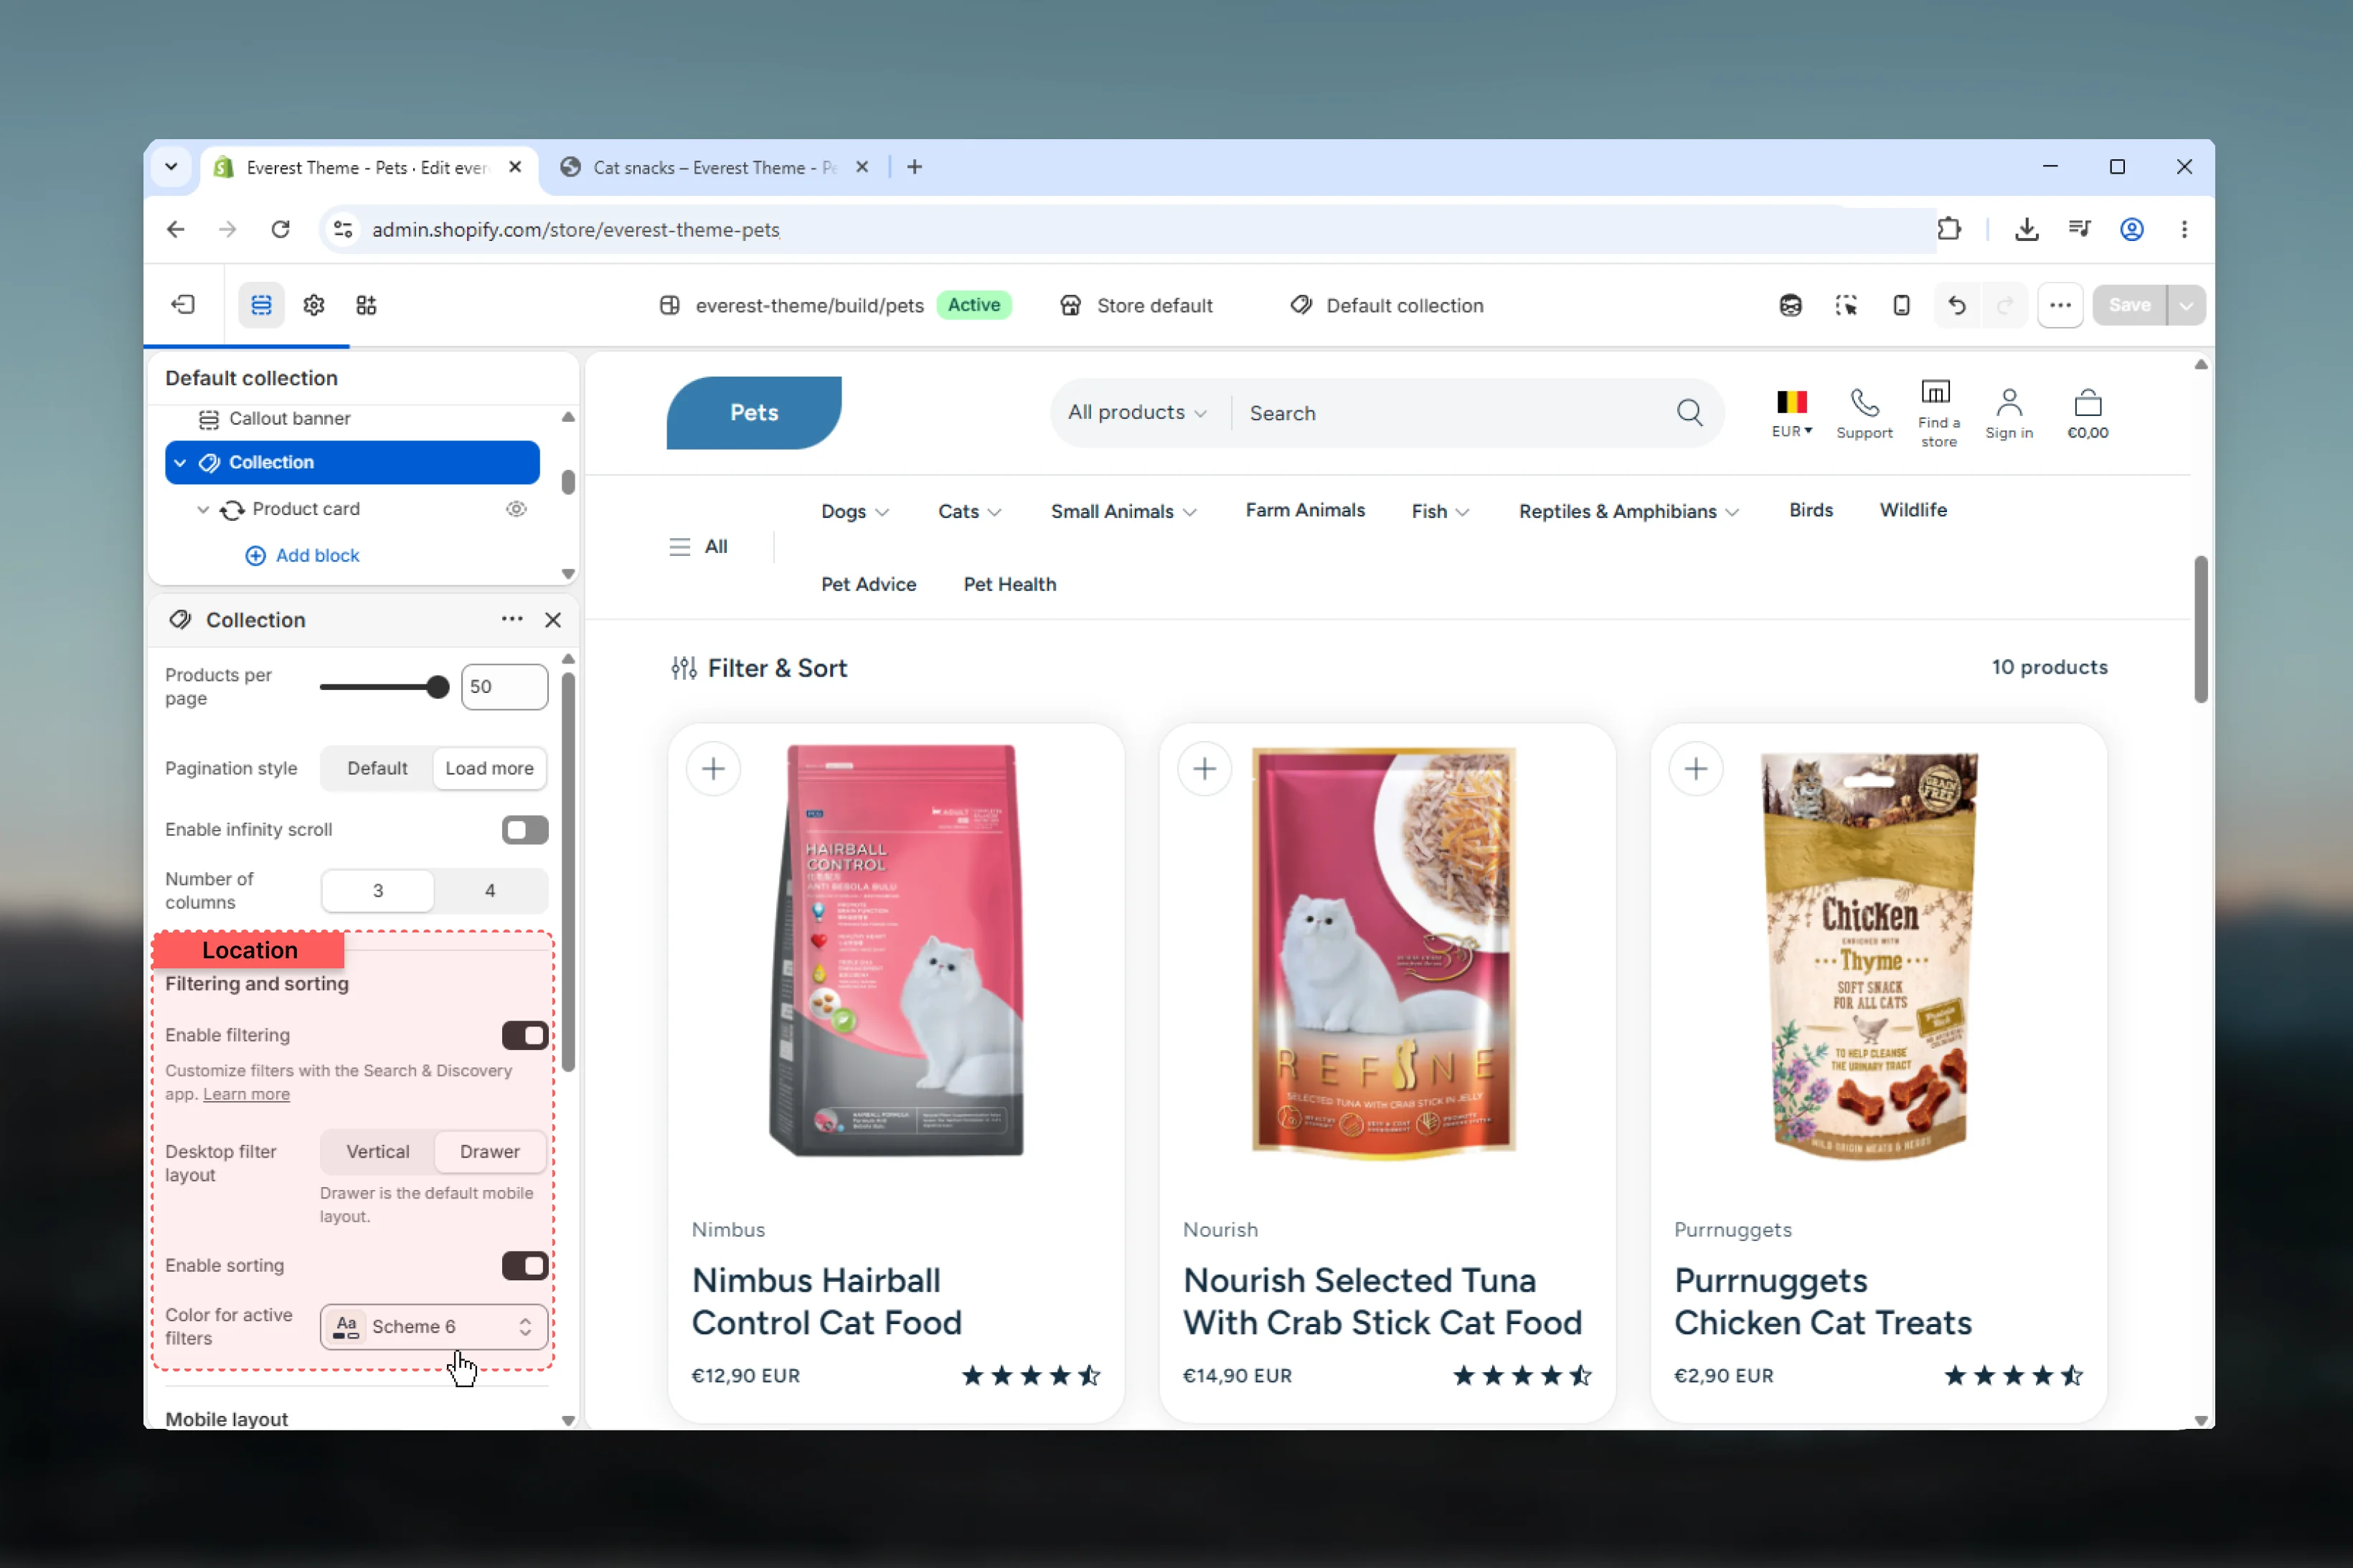Set number of columns to 4

(x=490, y=890)
